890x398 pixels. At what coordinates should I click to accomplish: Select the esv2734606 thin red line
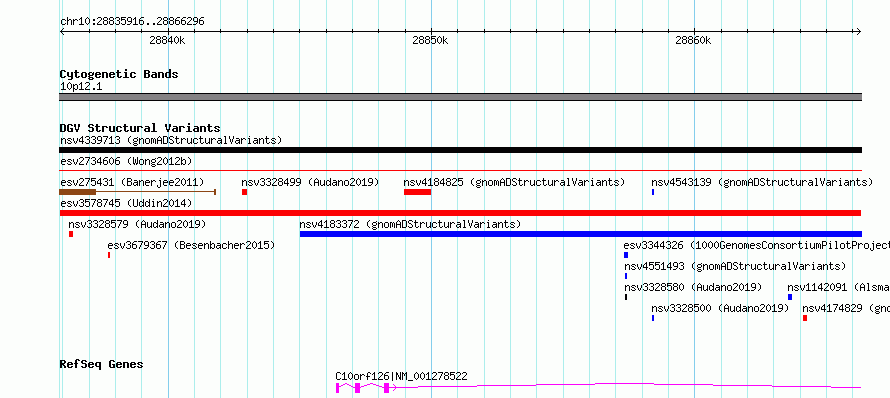click(x=460, y=170)
